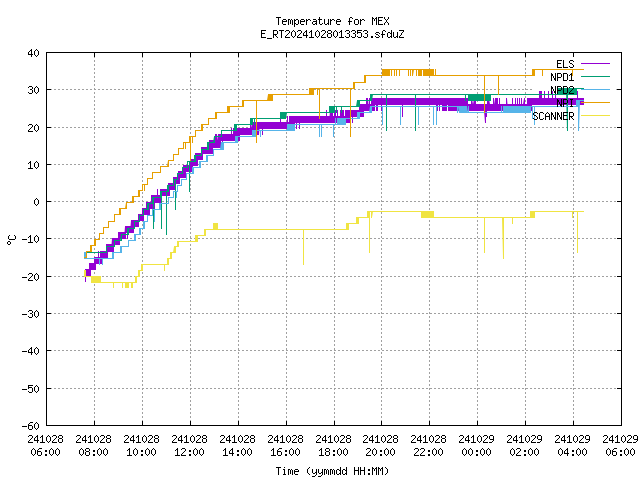Click the 'Time (yymmdd HH:MM)' axis title
This screenshot has height=480, width=640.
332,471
